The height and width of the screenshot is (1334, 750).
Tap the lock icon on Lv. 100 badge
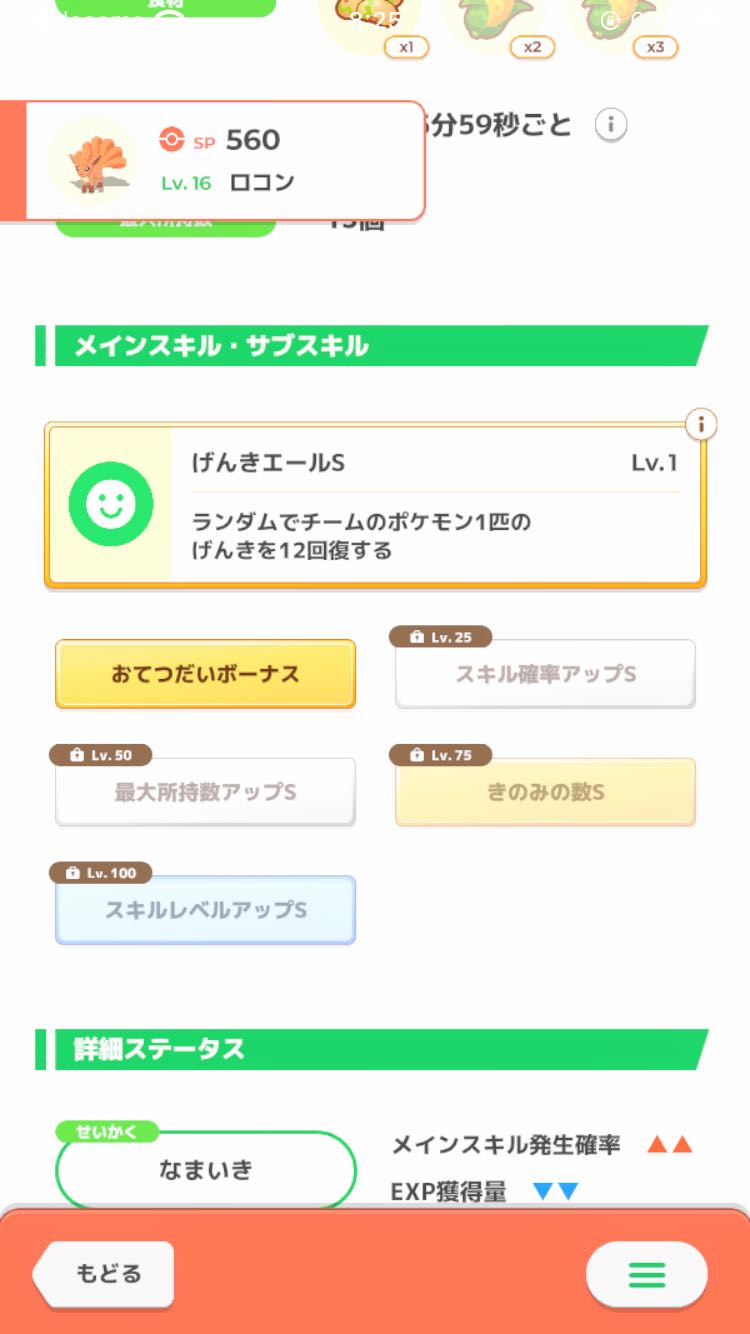click(x=72, y=873)
